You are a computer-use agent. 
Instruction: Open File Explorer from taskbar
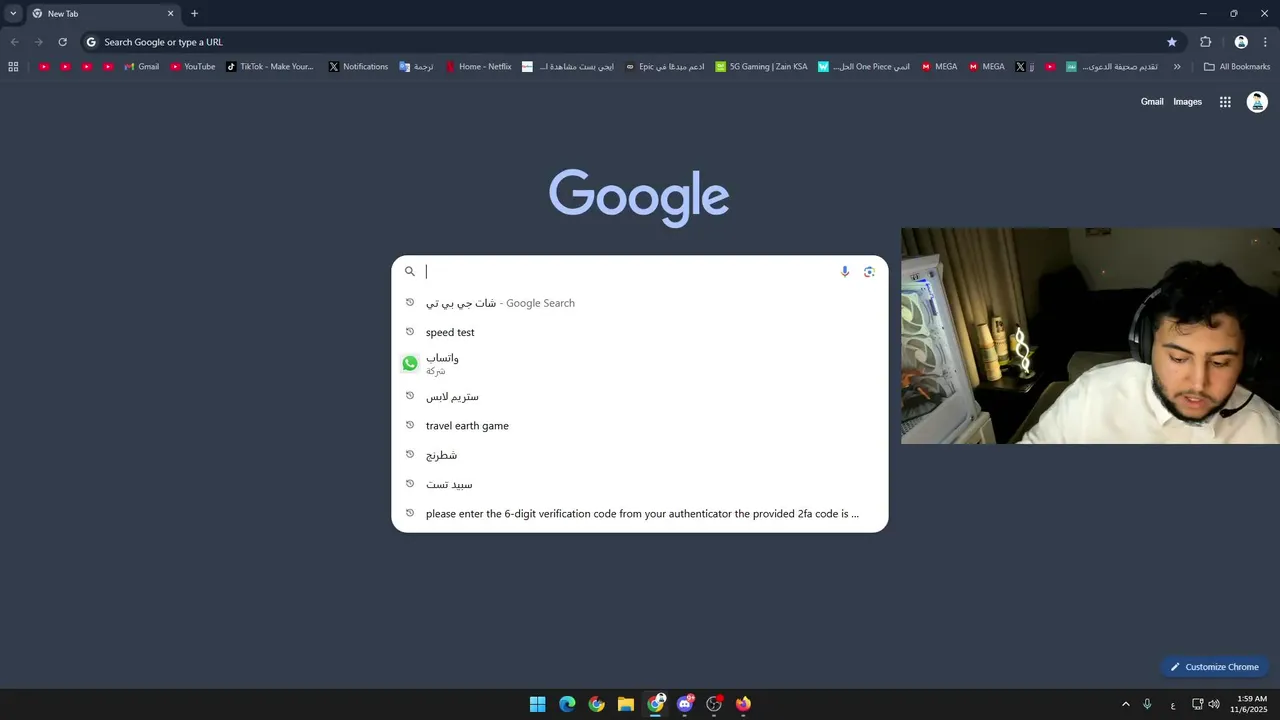click(x=626, y=704)
